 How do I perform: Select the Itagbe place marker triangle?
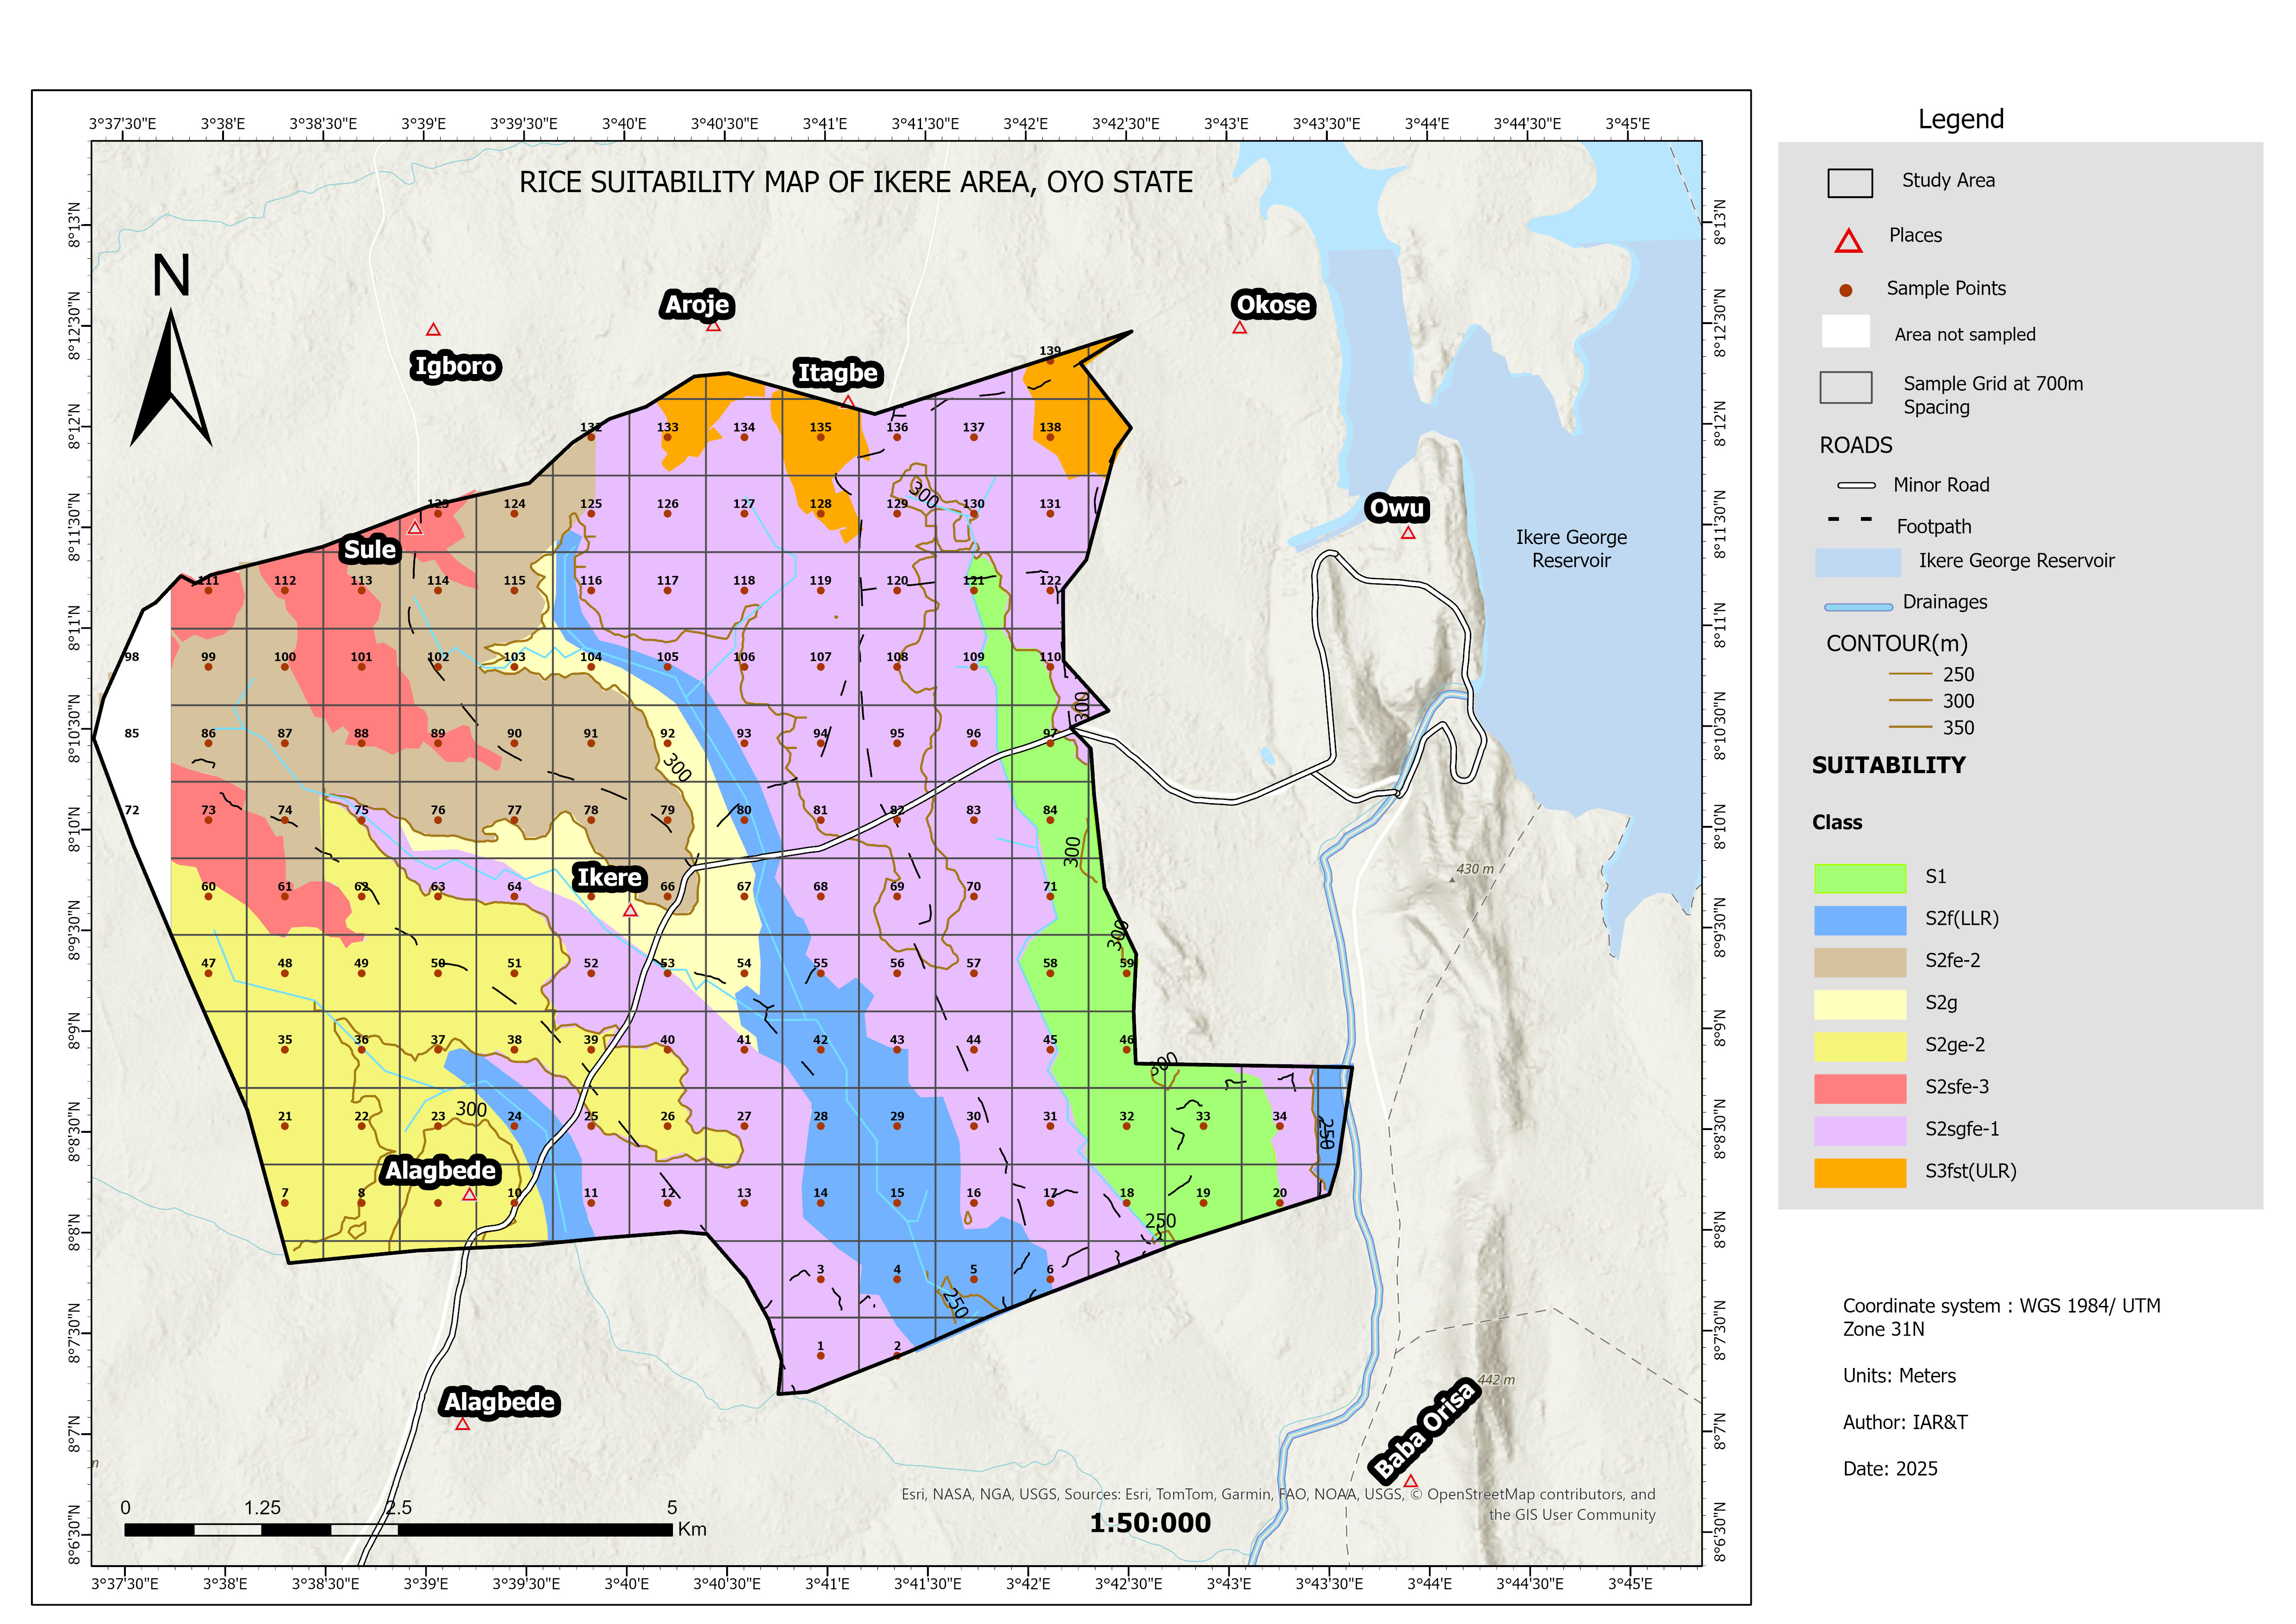click(848, 402)
